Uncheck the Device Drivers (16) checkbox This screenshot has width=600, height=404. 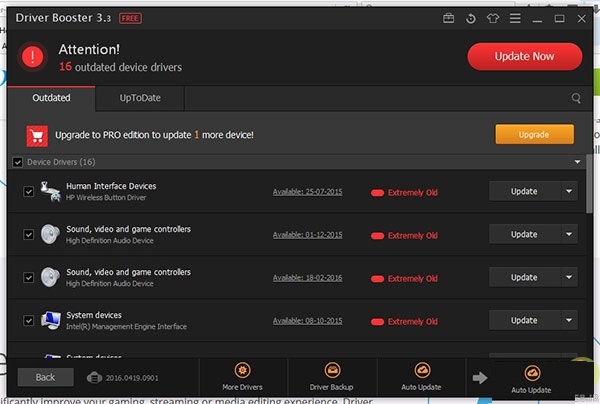click(x=17, y=162)
